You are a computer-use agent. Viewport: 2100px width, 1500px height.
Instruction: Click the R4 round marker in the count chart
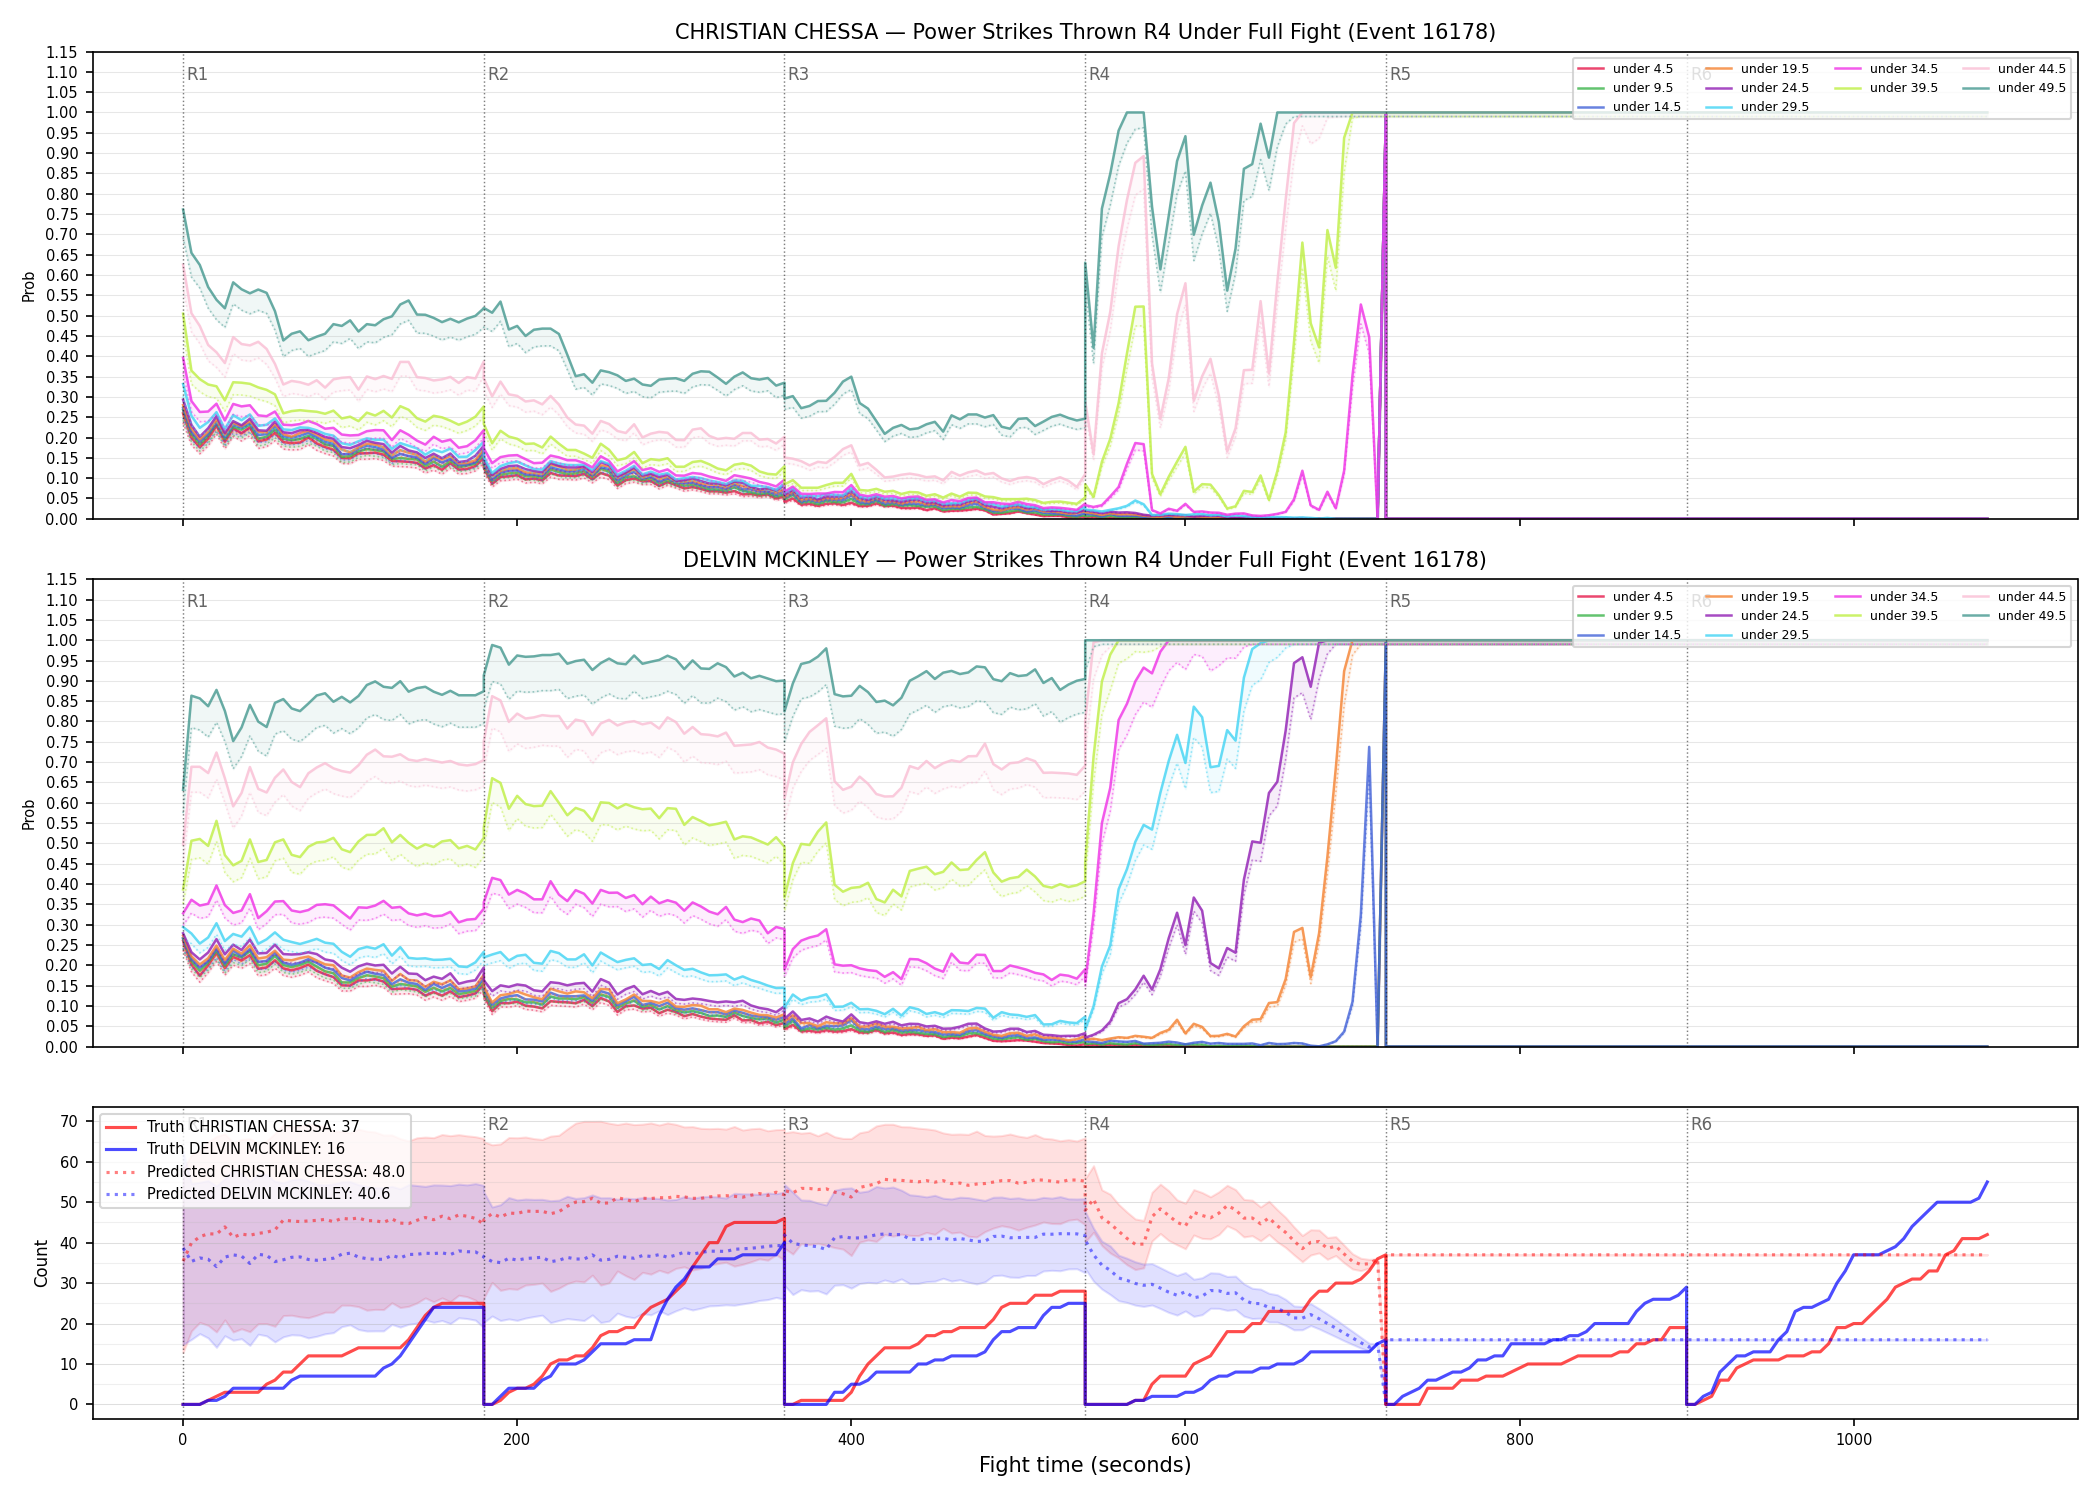tap(1099, 1125)
